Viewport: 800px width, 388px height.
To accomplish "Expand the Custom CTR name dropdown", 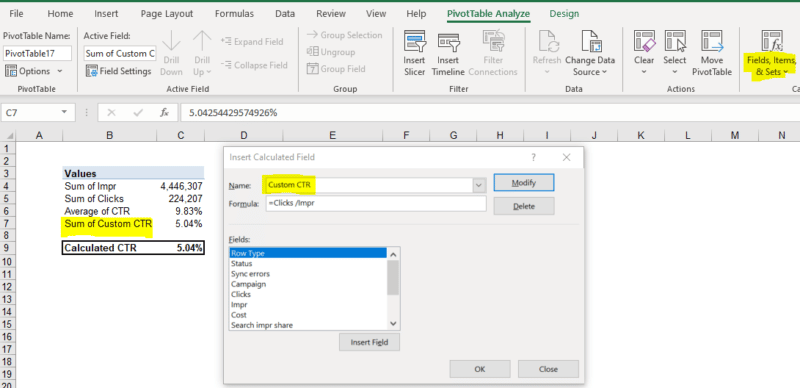I will coord(479,186).
